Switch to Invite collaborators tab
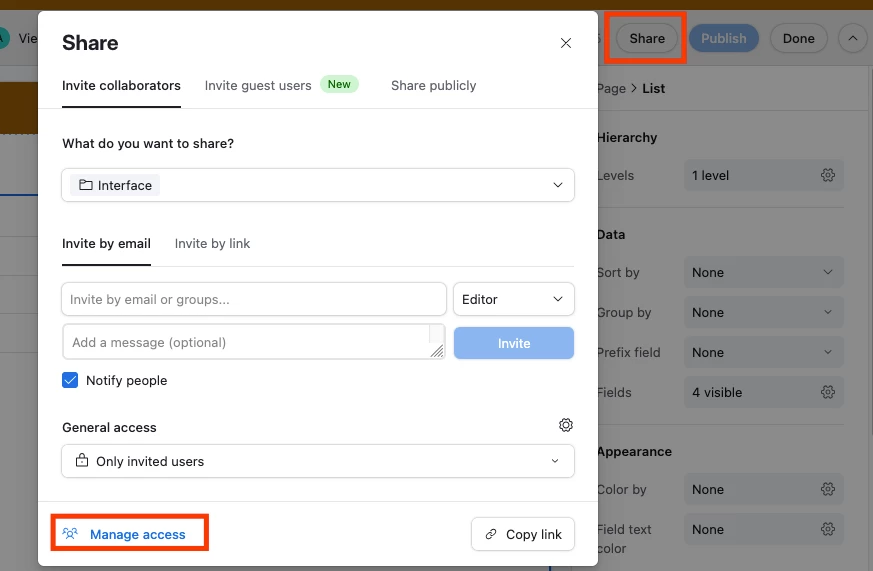The height and width of the screenshot is (571, 873). 121,85
